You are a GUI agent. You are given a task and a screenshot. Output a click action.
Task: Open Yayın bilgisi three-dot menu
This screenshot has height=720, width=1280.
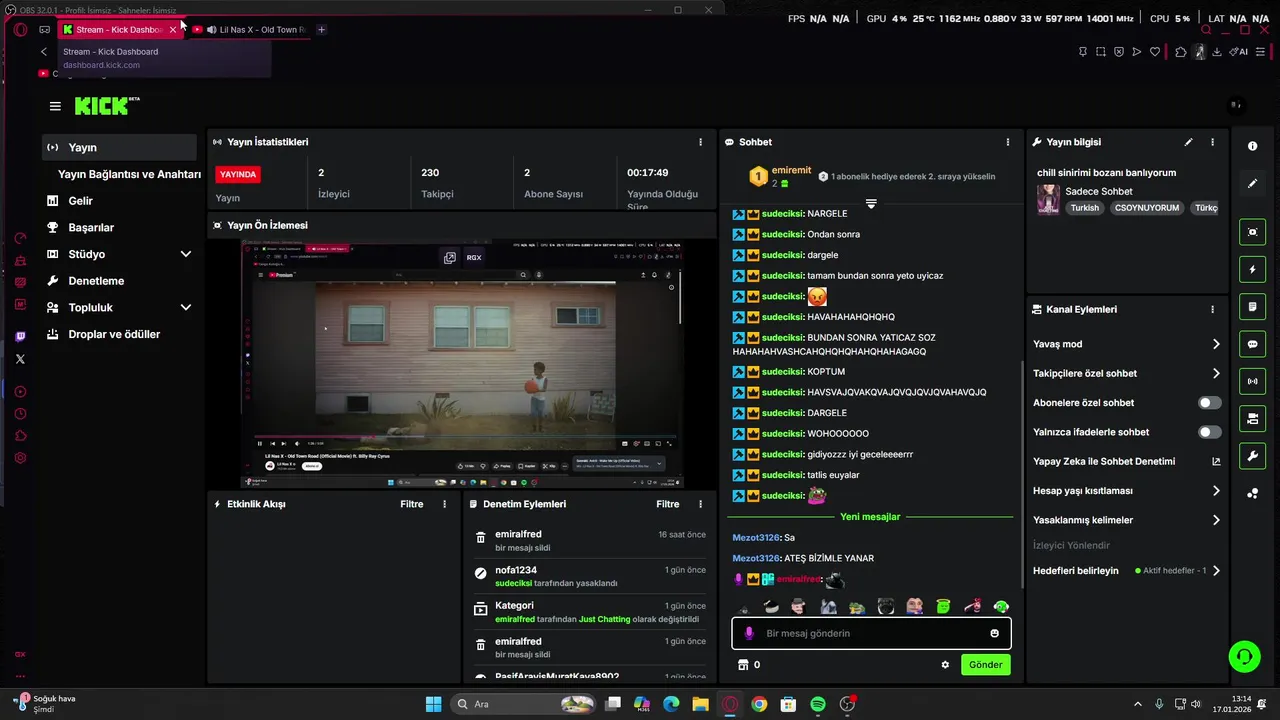pos(1212,142)
